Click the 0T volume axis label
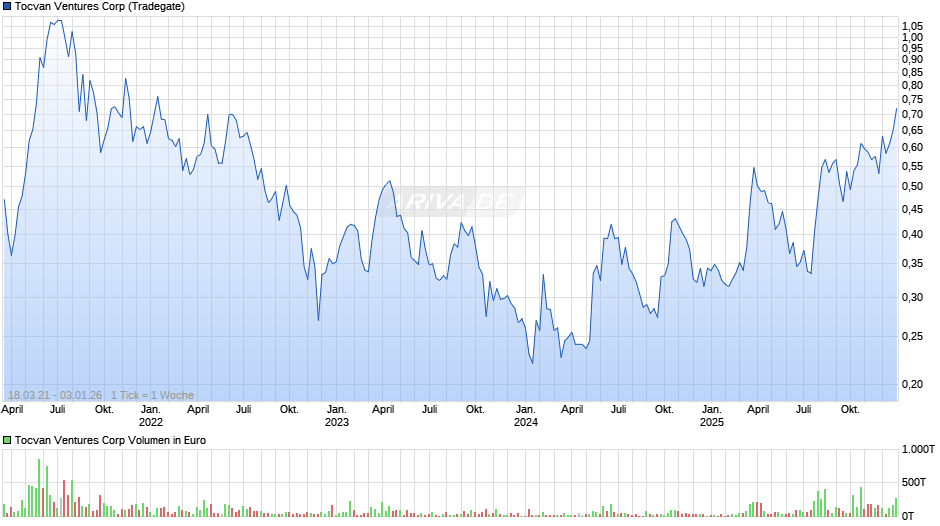Image resolution: width=940 pixels, height=526 pixels. (908, 516)
